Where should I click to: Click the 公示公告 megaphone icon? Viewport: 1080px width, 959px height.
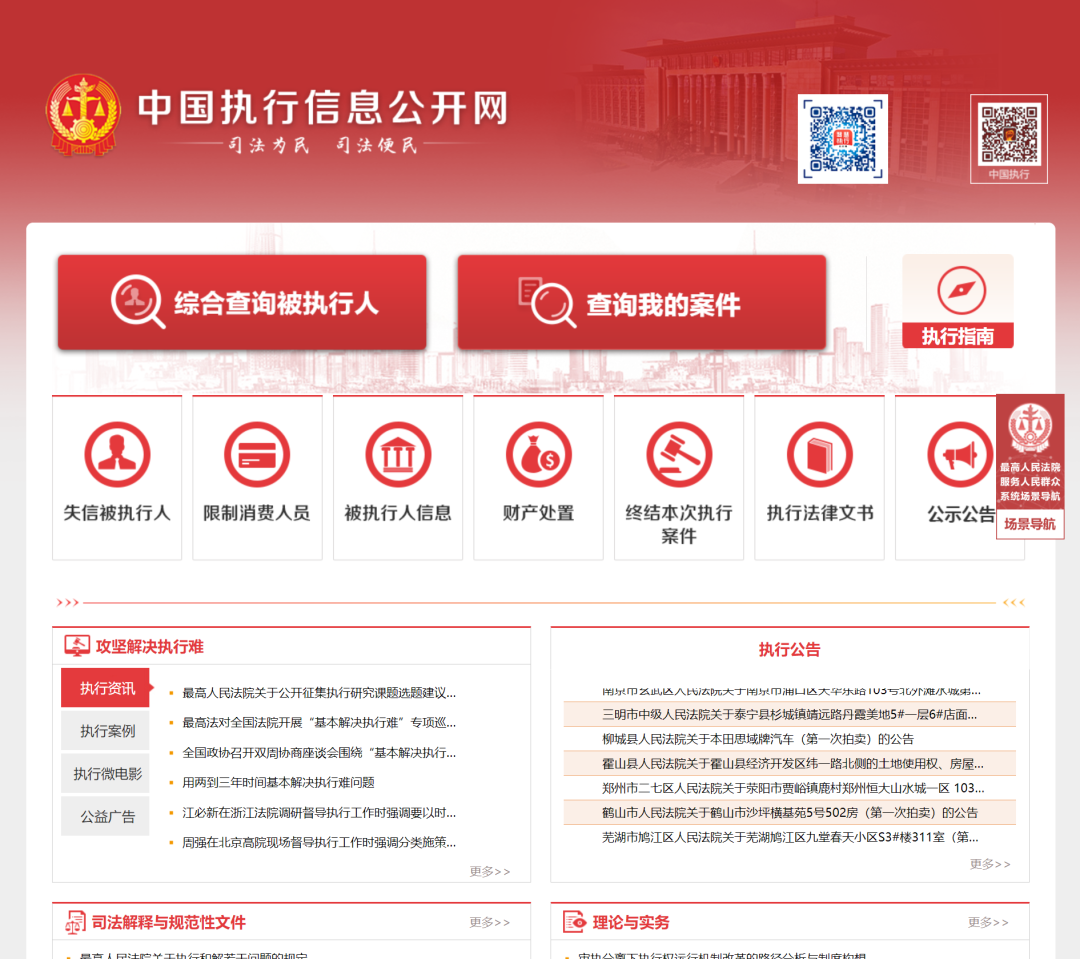click(960, 455)
